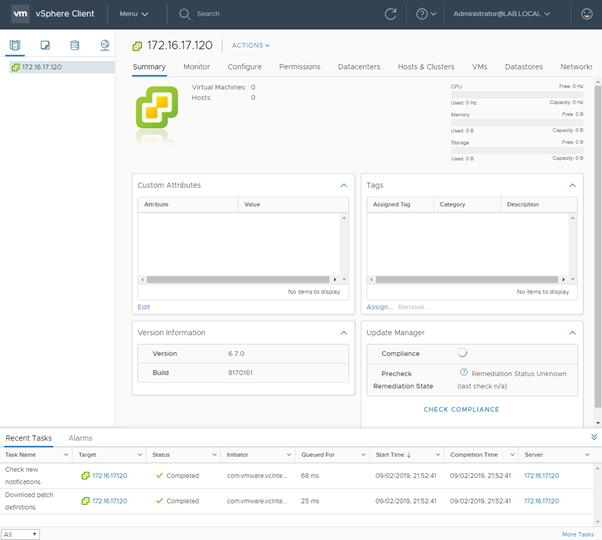This screenshot has height=540, width=602.
Task: Click the Custom Attributes horizontal scrollbar
Action: click(x=238, y=279)
